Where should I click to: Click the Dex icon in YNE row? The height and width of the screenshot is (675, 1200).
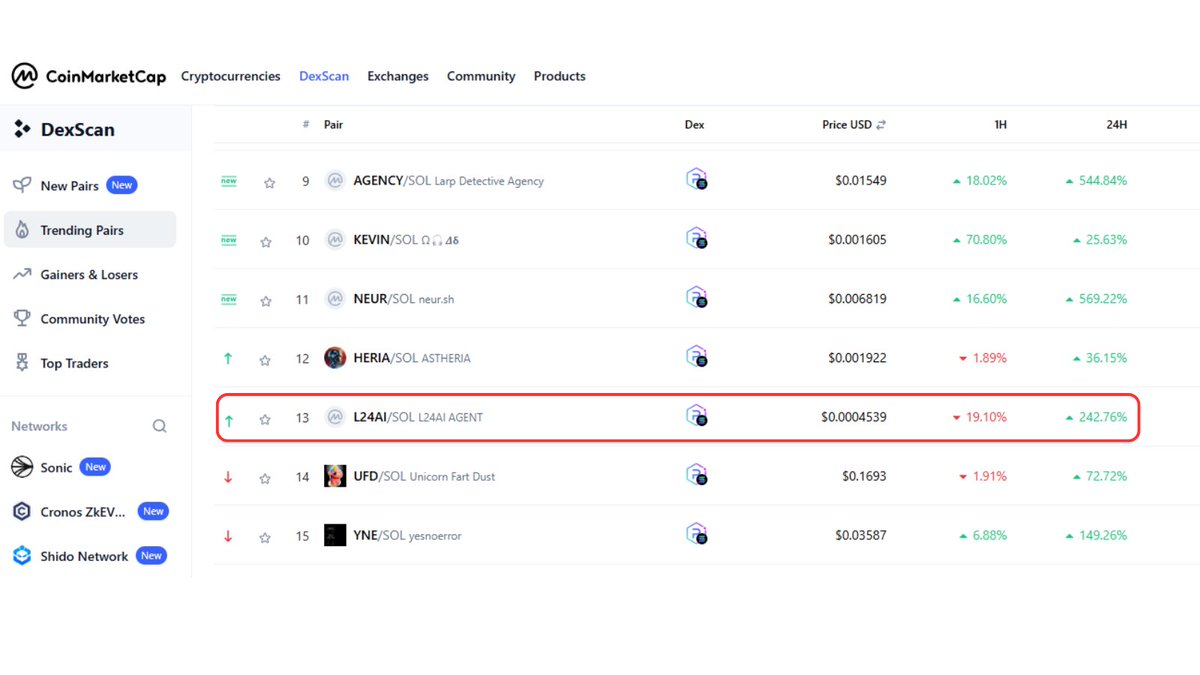(696, 534)
